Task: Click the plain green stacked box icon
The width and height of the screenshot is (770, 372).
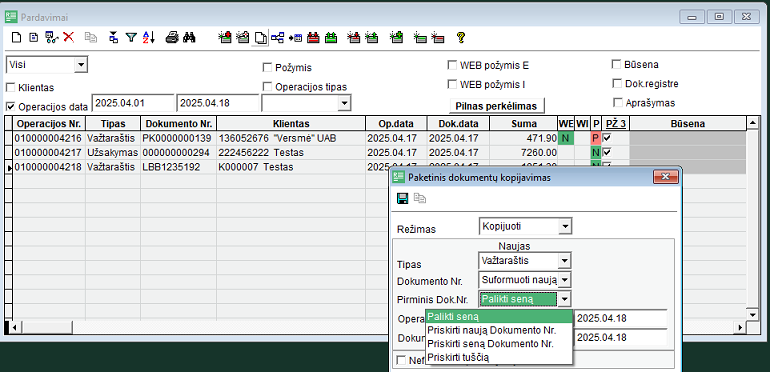Action: click(331, 38)
